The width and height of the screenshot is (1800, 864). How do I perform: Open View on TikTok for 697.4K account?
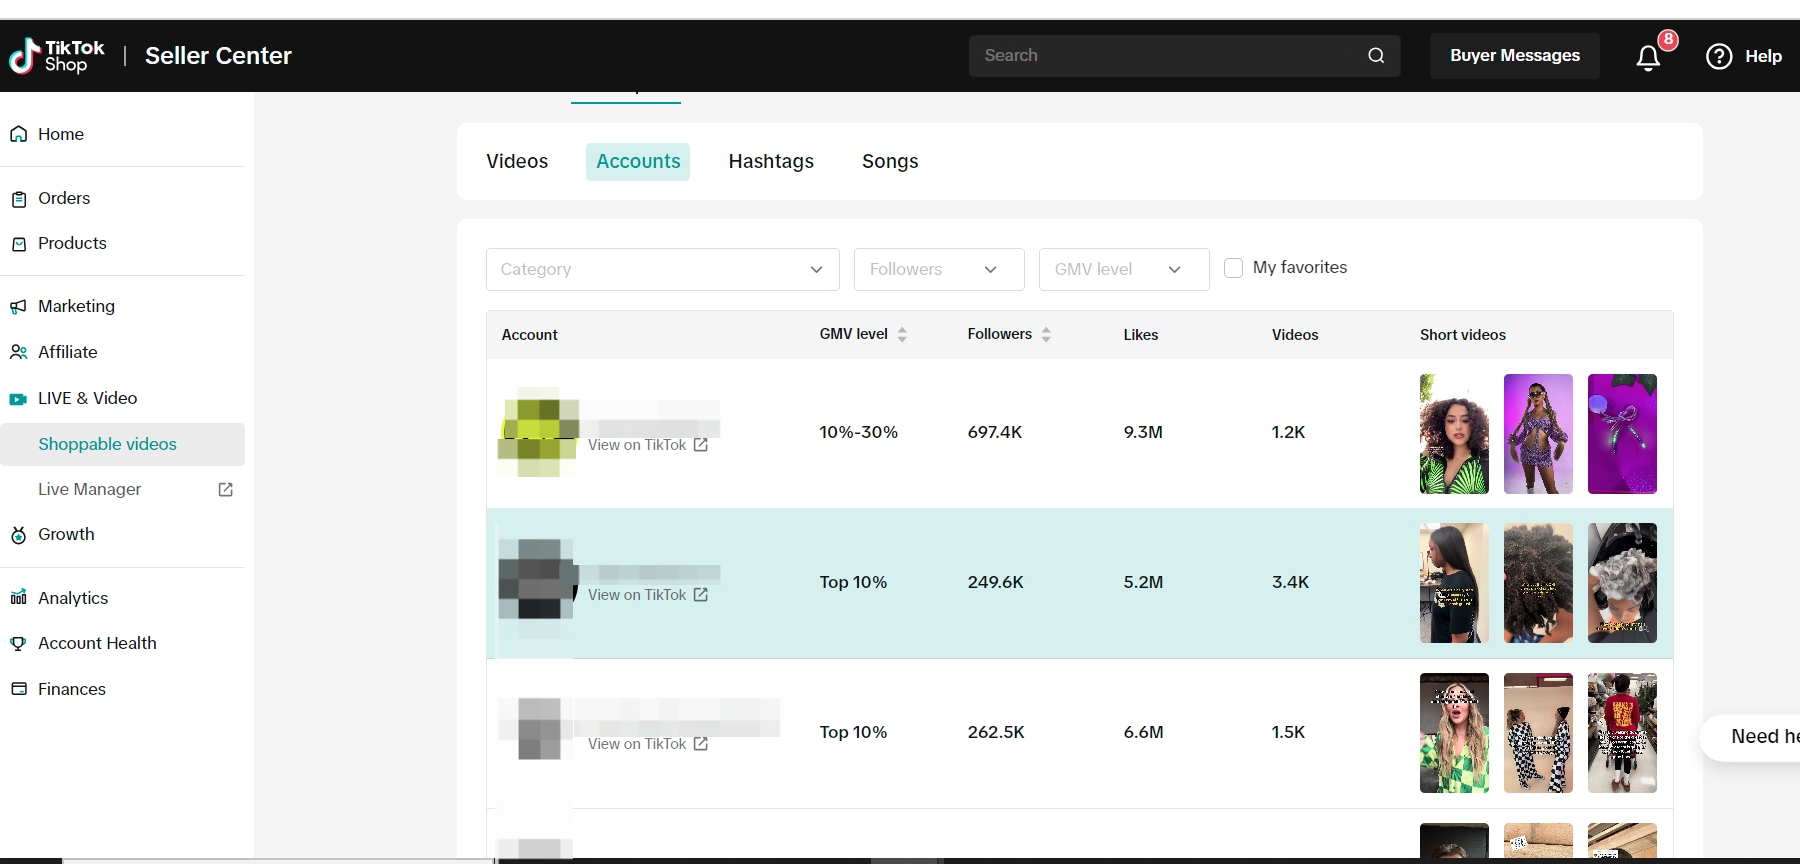(x=647, y=445)
